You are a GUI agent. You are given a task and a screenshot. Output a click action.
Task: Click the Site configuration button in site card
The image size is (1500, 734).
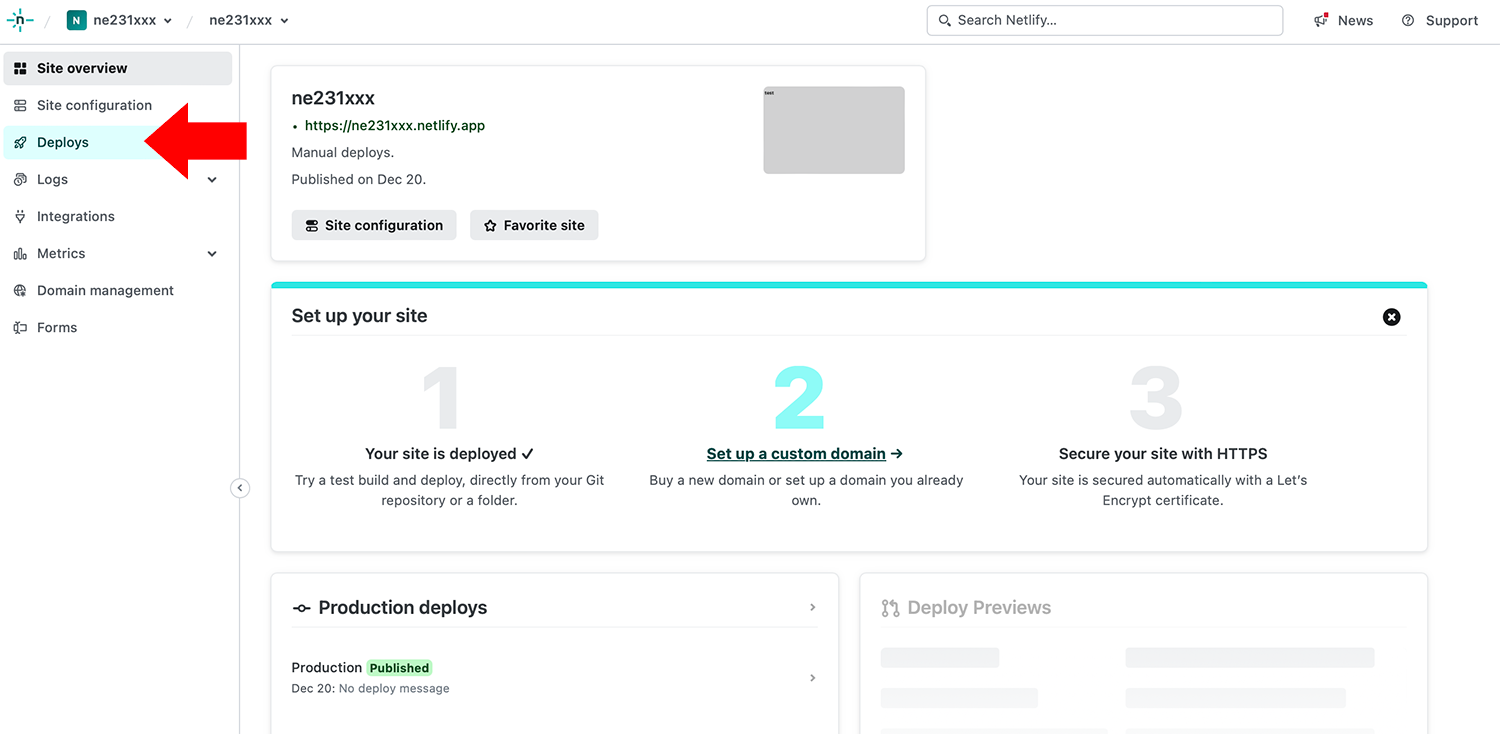[374, 225]
